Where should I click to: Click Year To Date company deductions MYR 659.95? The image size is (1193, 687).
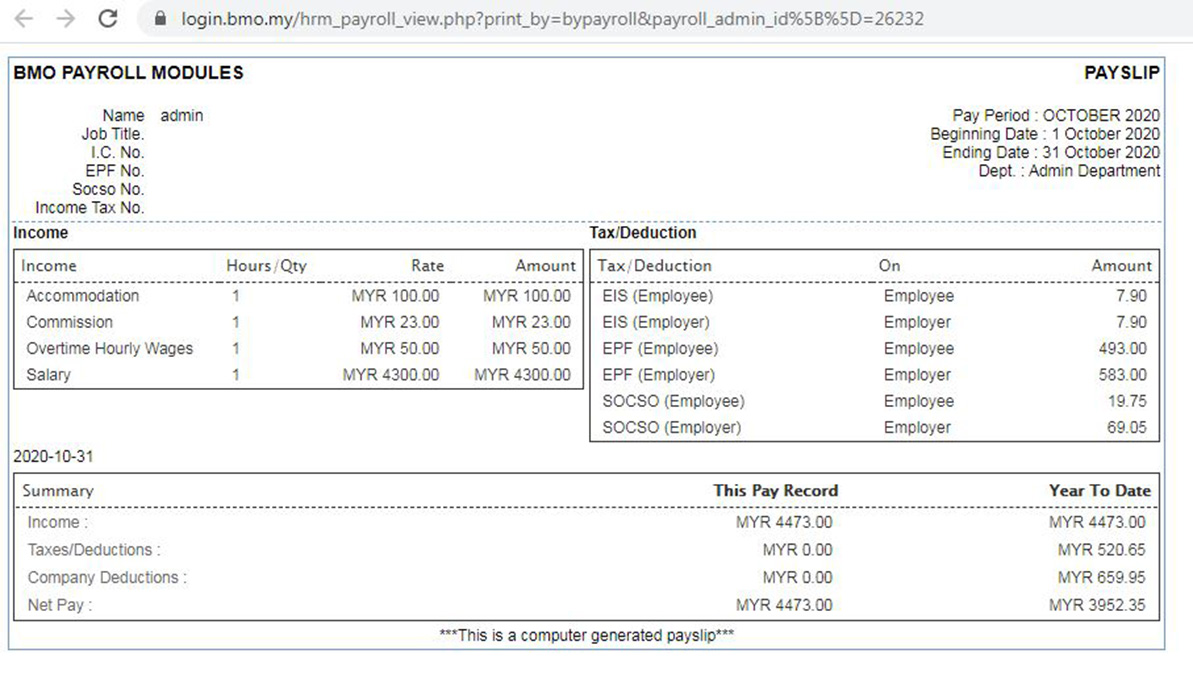tap(1101, 577)
